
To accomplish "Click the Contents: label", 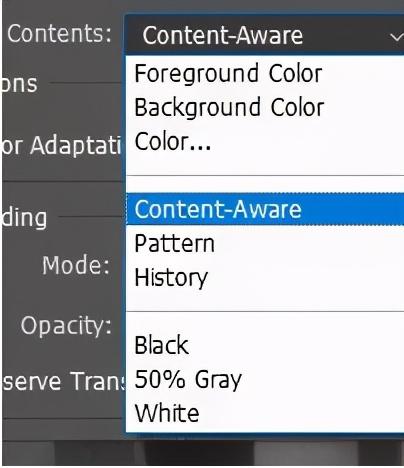I will [x=59, y=34].
